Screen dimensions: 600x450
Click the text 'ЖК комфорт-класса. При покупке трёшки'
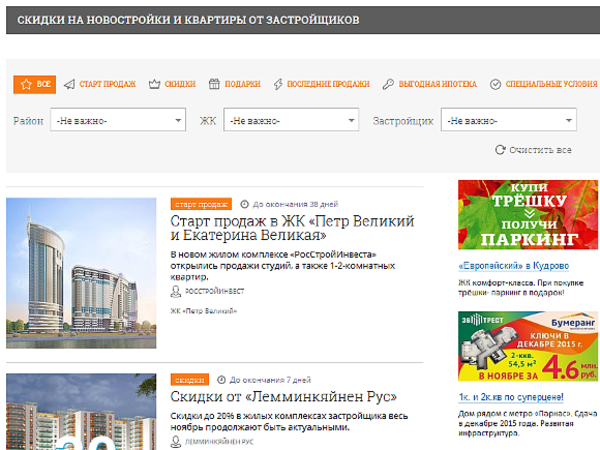521,288
